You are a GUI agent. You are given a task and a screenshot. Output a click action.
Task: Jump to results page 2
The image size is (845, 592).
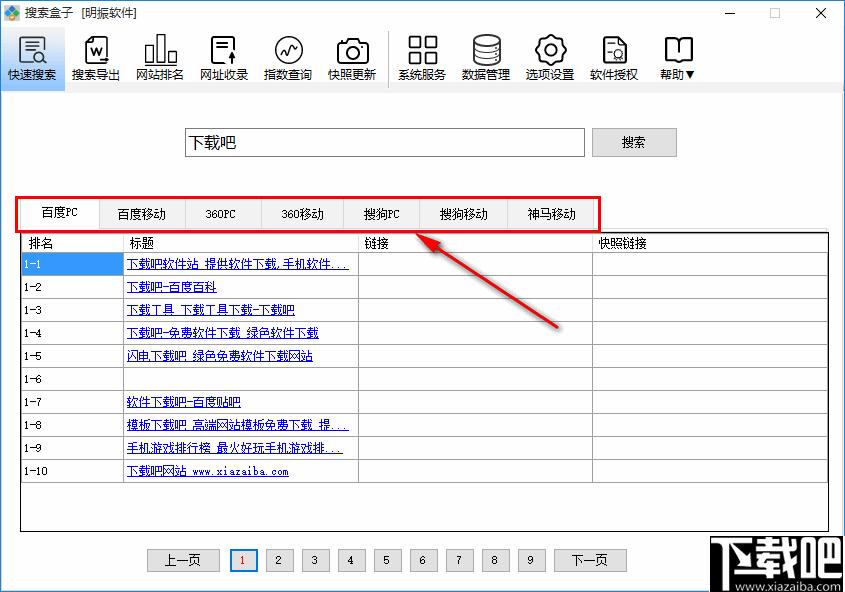click(x=280, y=560)
